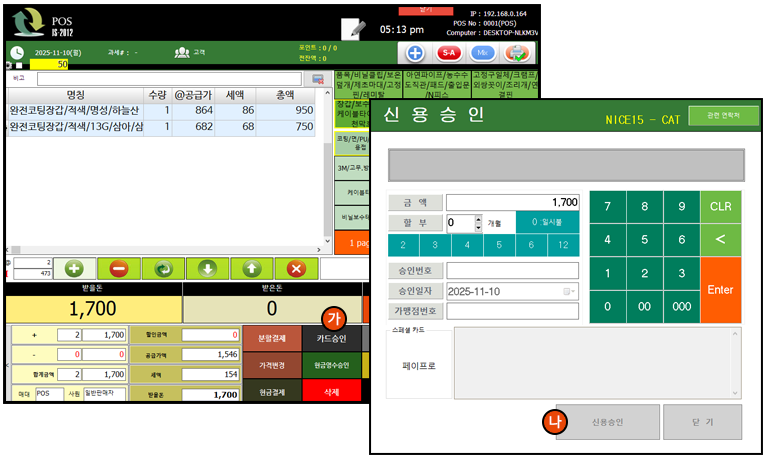The image size is (766, 461).
Task: Click the icon right of the 비고 field
Action: (318, 79)
